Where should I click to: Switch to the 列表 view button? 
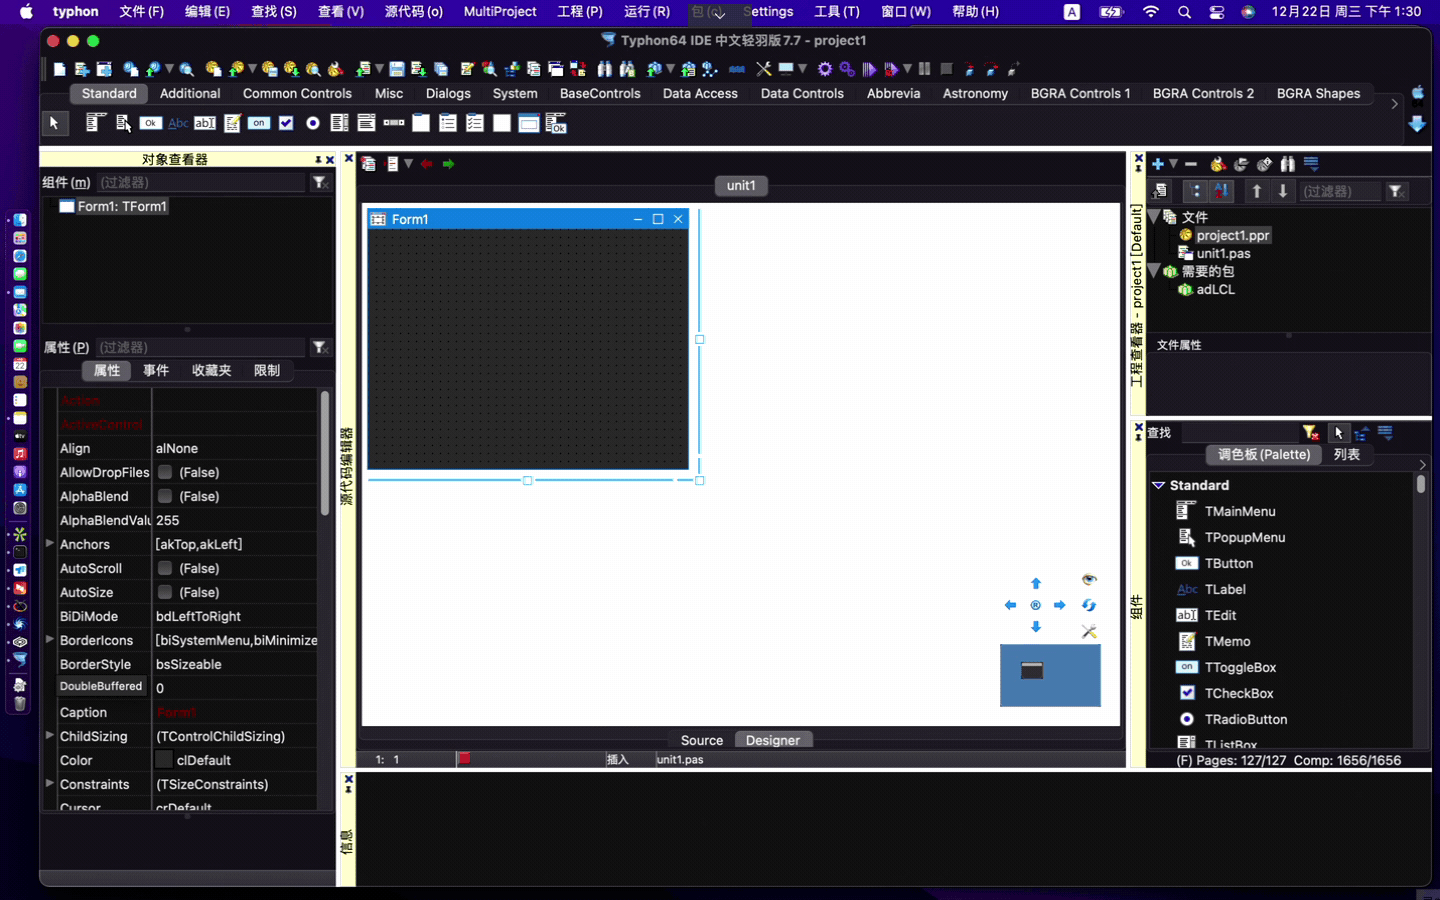click(x=1347, y=454)
